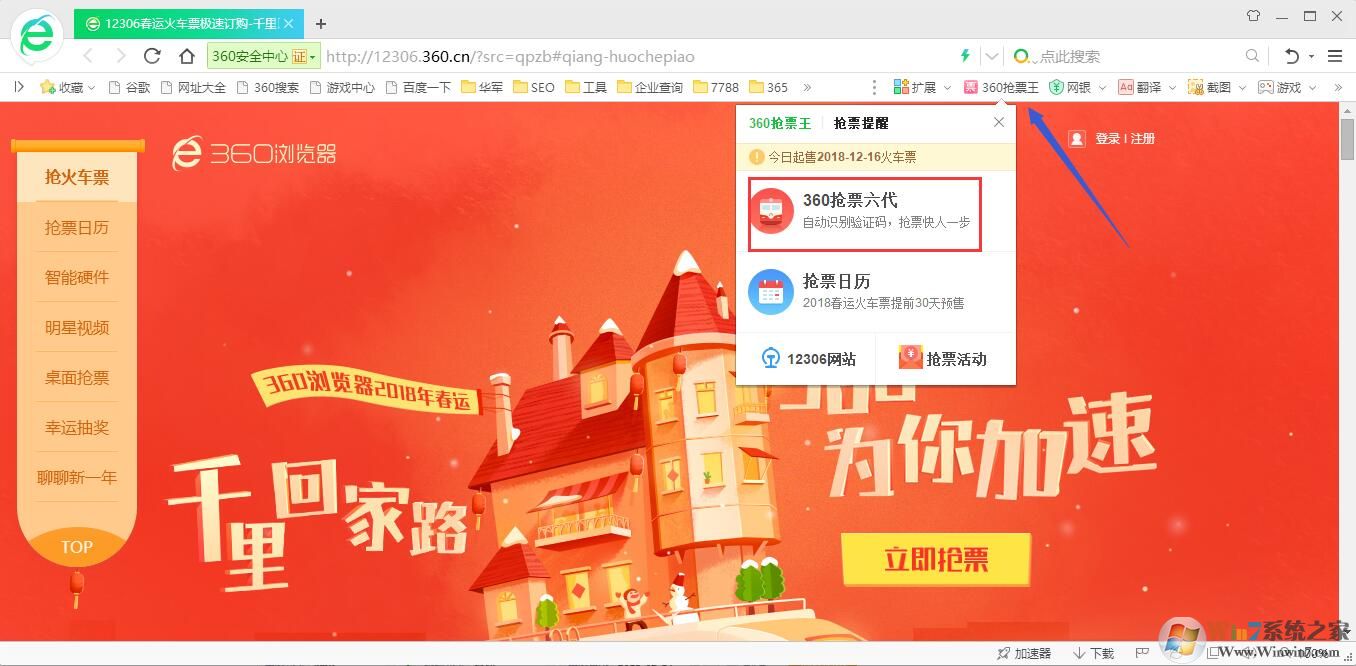Image resolution: width=1356 pixels, height=666 pixels.
Task: Click TOP to scroll back up
Action: click(77, 547)
